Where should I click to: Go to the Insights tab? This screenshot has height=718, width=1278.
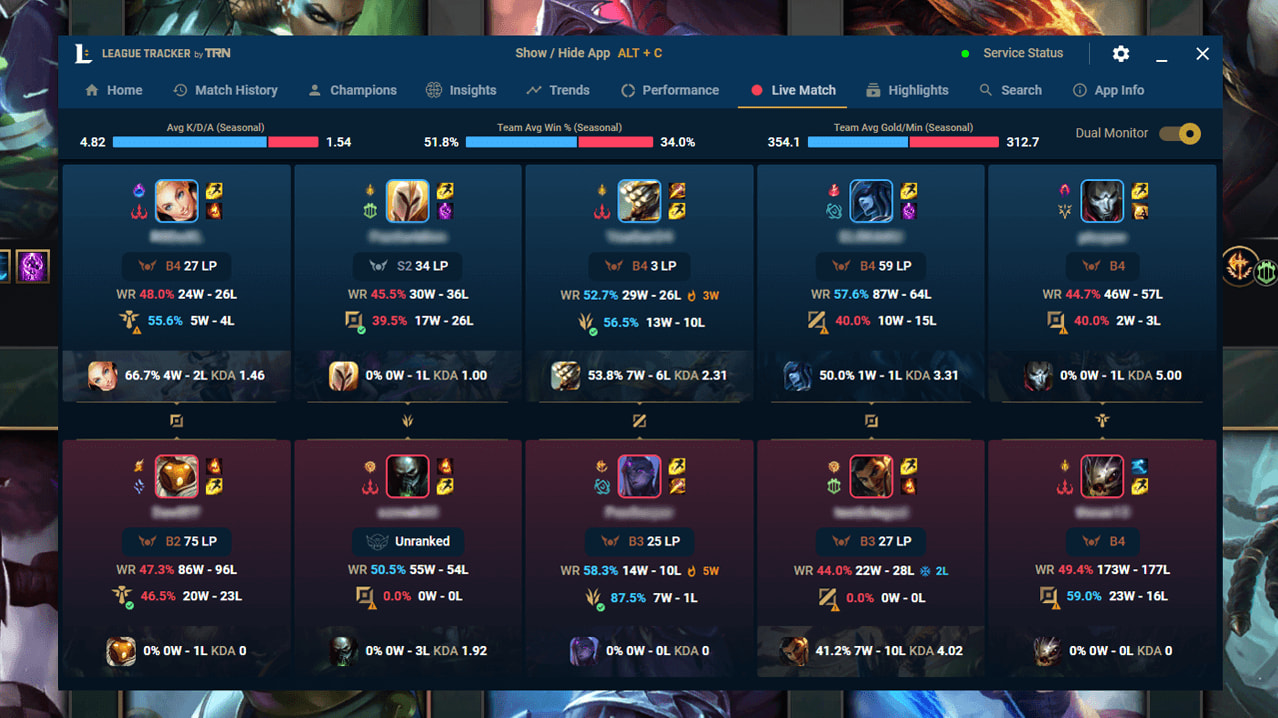point(461,90)
